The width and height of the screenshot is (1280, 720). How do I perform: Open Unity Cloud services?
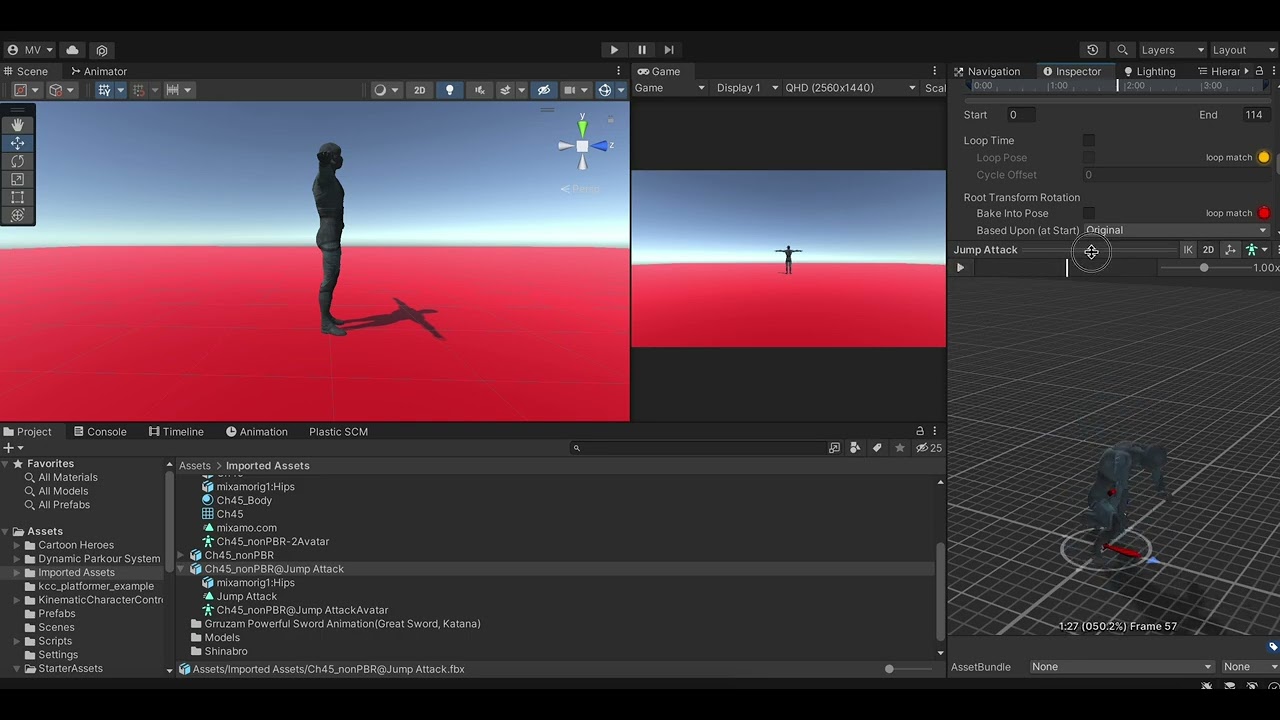pyautogui.click(x=72, y=50)
